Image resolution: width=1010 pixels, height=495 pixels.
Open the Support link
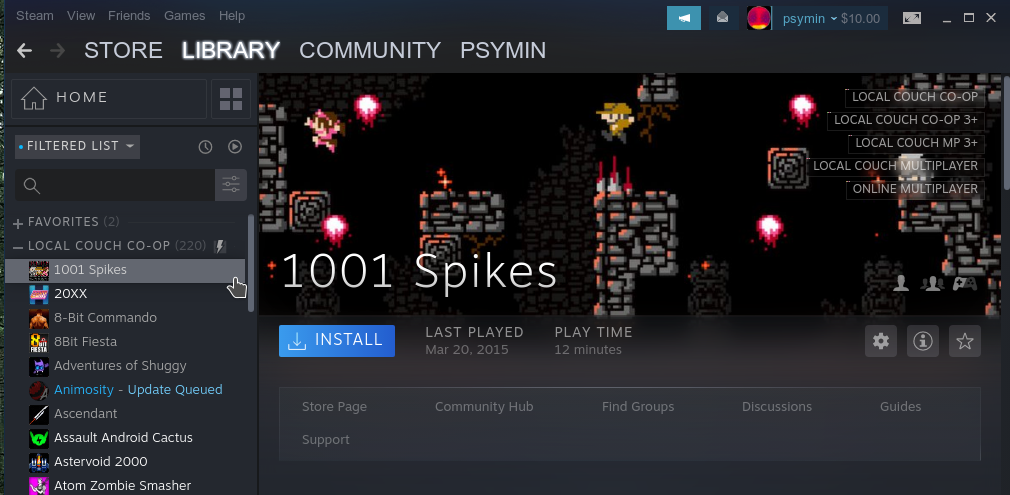[x=326, y=440]
